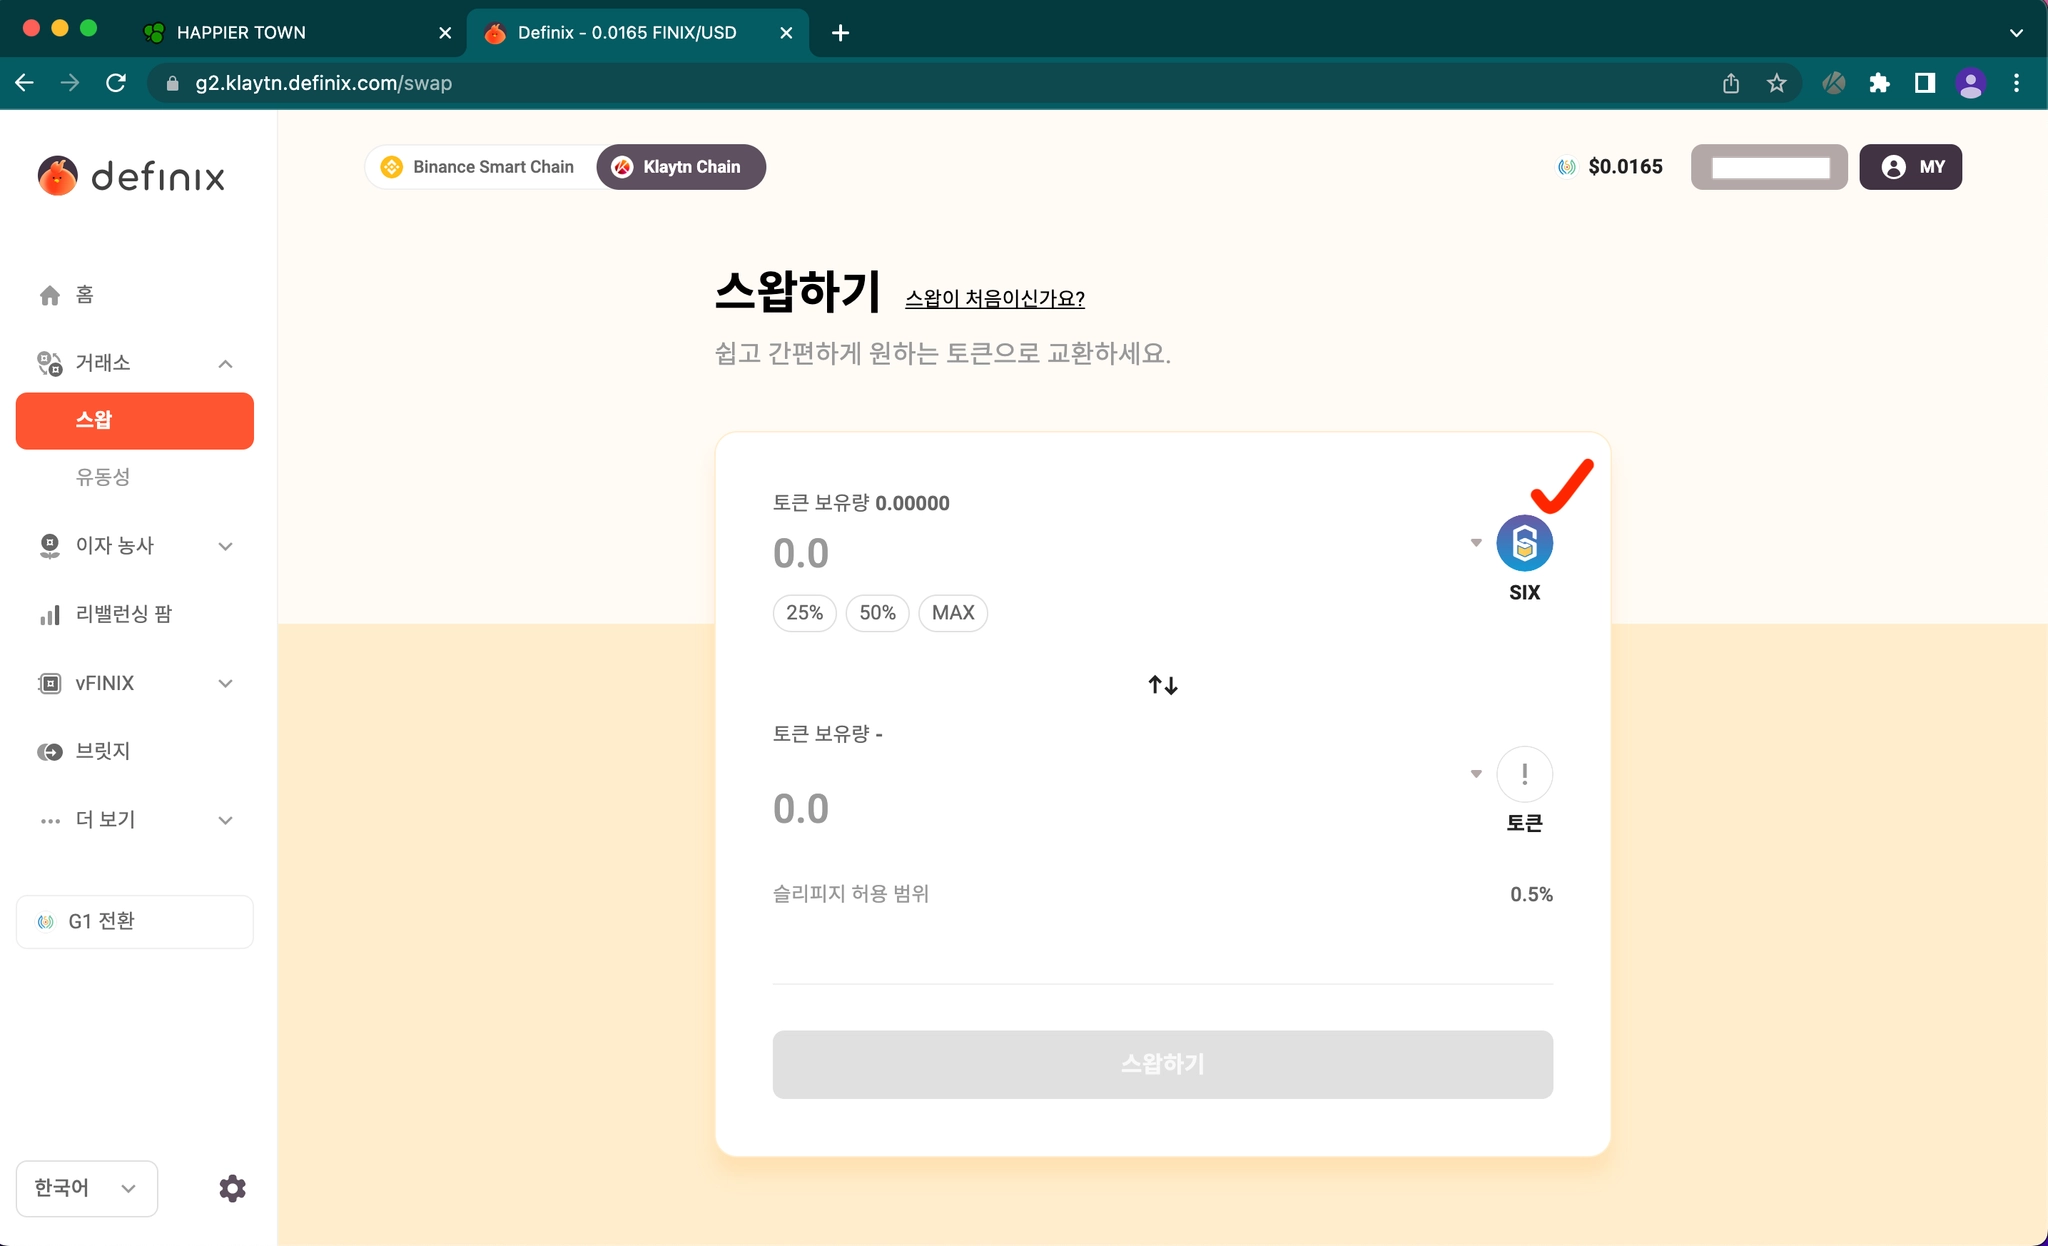Open browser extensions puzzle icon
Image resolution: width=2048 pixels, height=1246 pixels.
click(1879, 84)
